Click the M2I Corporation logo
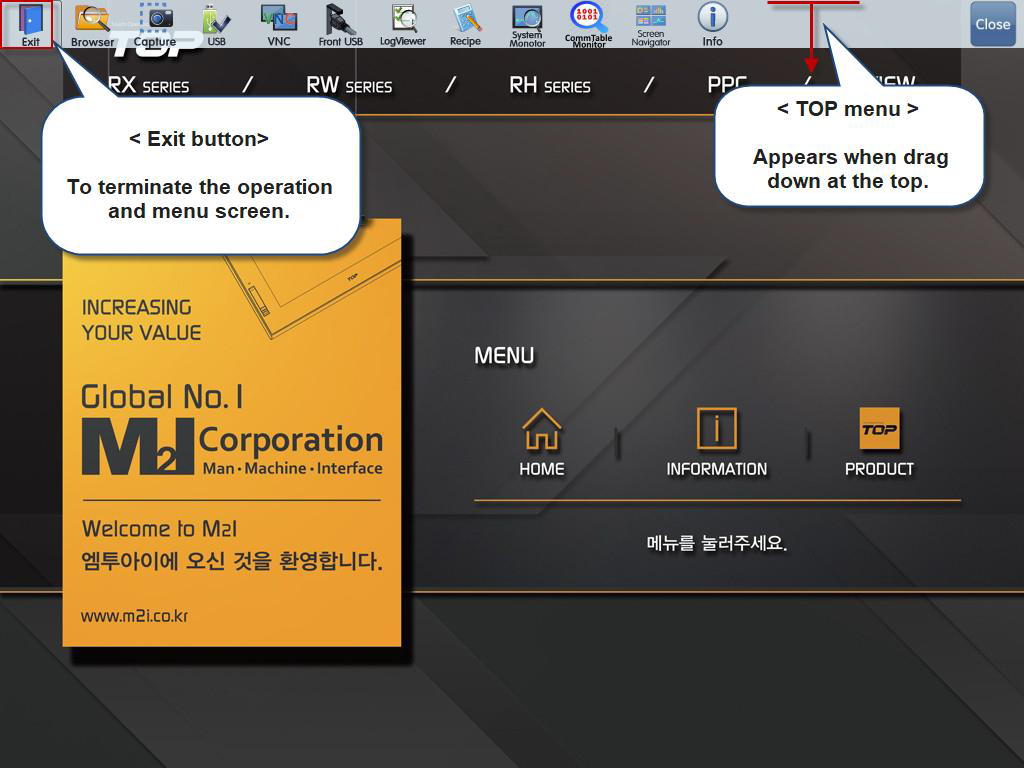 pyautogui.click(x=232, y=447)
